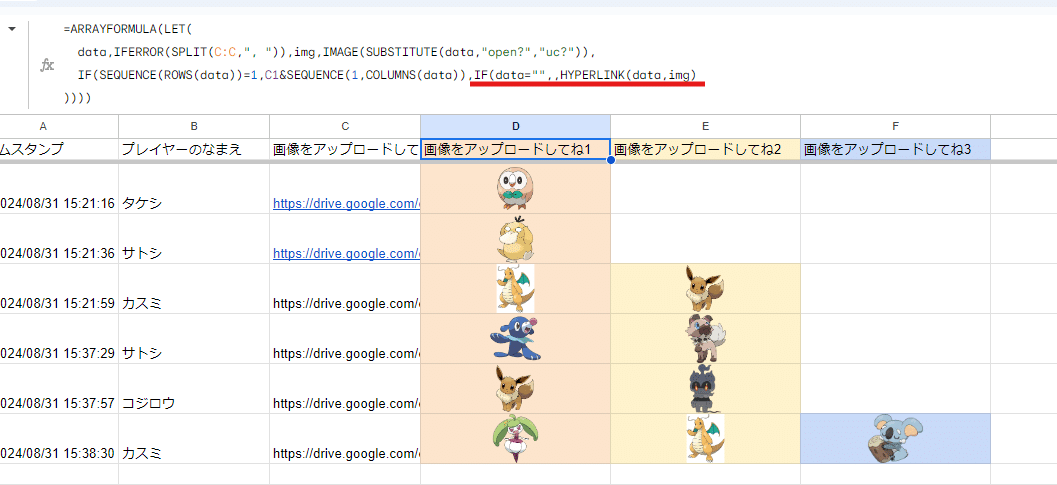Click the koala Pokémon image in column F
Viewport: 1057px width, 485px height.
pos(896,439)
